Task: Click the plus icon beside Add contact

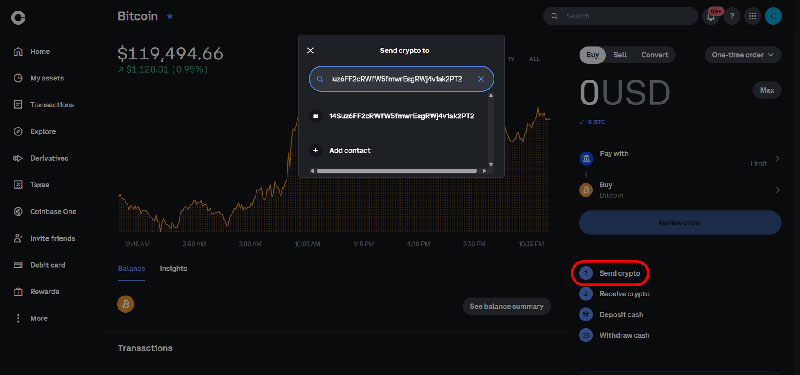Action: pyautogui.click(x=315, y=151)
